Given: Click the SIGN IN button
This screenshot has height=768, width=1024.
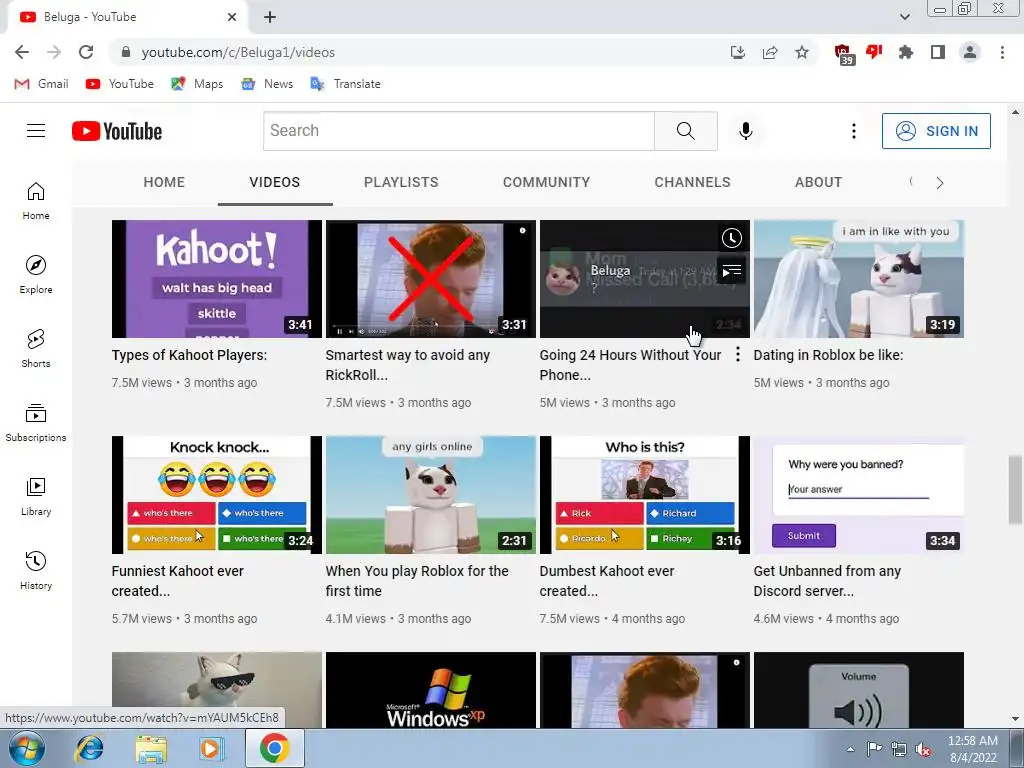Looking at the screenshot, I should click(x=936, y=131).
